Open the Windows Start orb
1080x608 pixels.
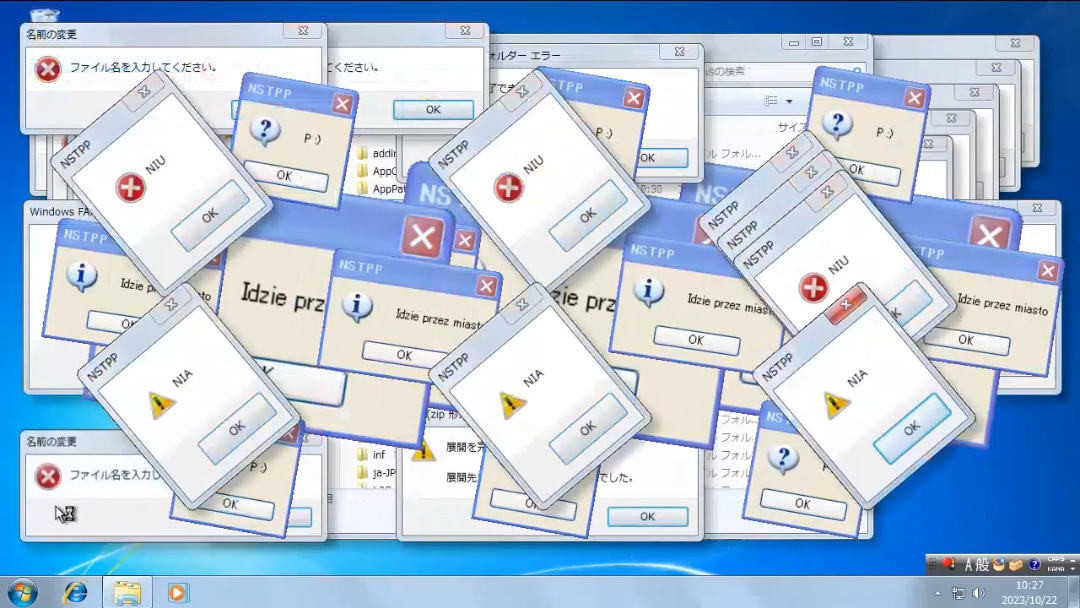click(23, 592)
